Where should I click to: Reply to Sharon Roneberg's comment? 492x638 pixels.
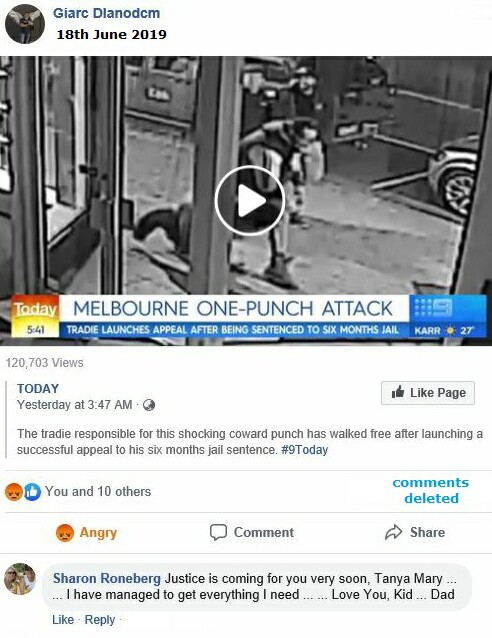click(100, 620)
